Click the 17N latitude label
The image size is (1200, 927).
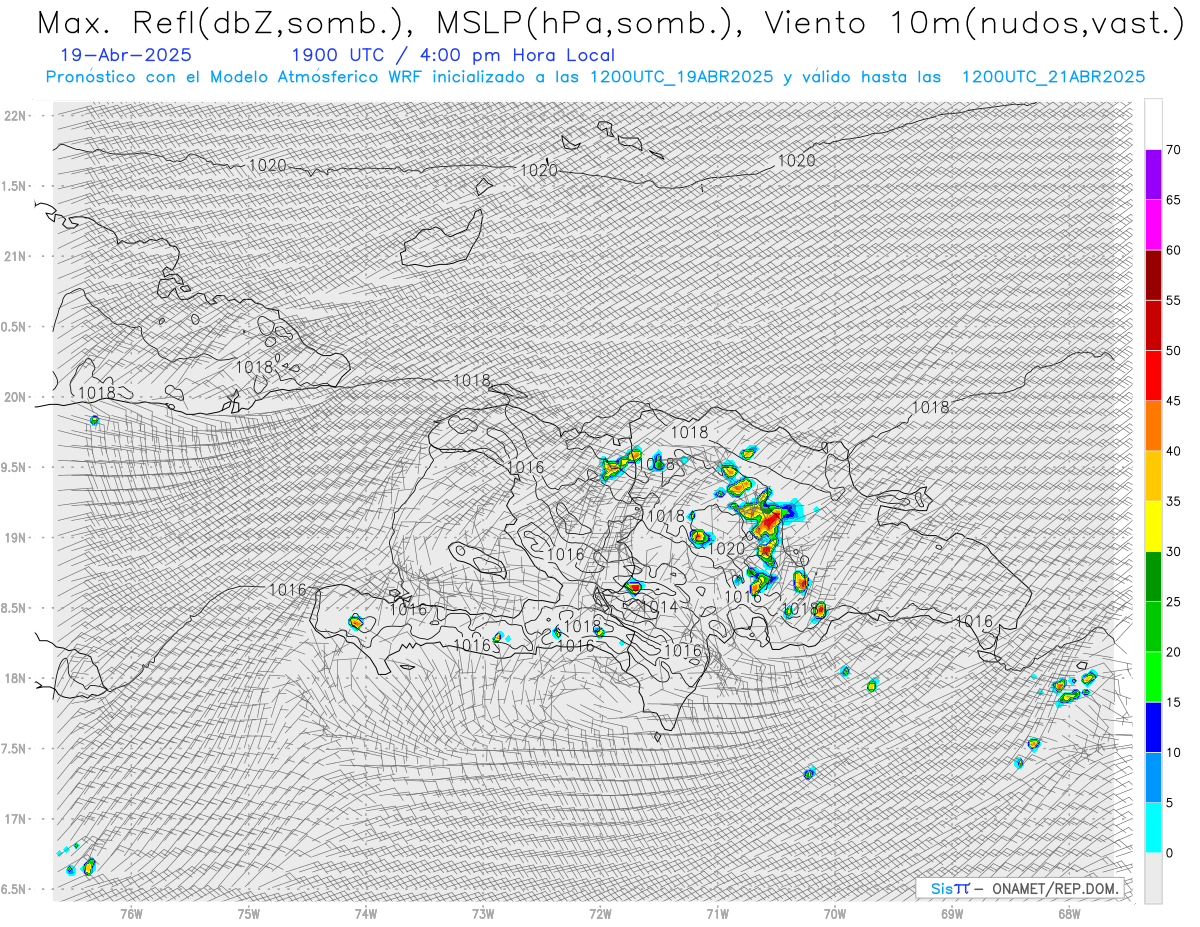click(14, 819)
